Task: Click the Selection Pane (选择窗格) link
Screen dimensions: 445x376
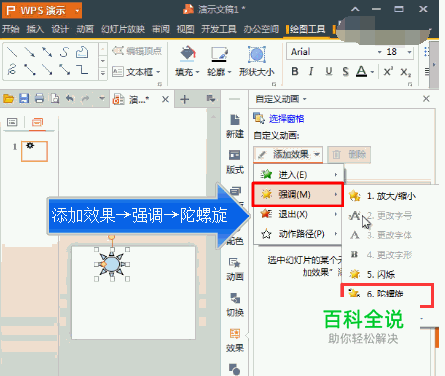Action: 286,119
